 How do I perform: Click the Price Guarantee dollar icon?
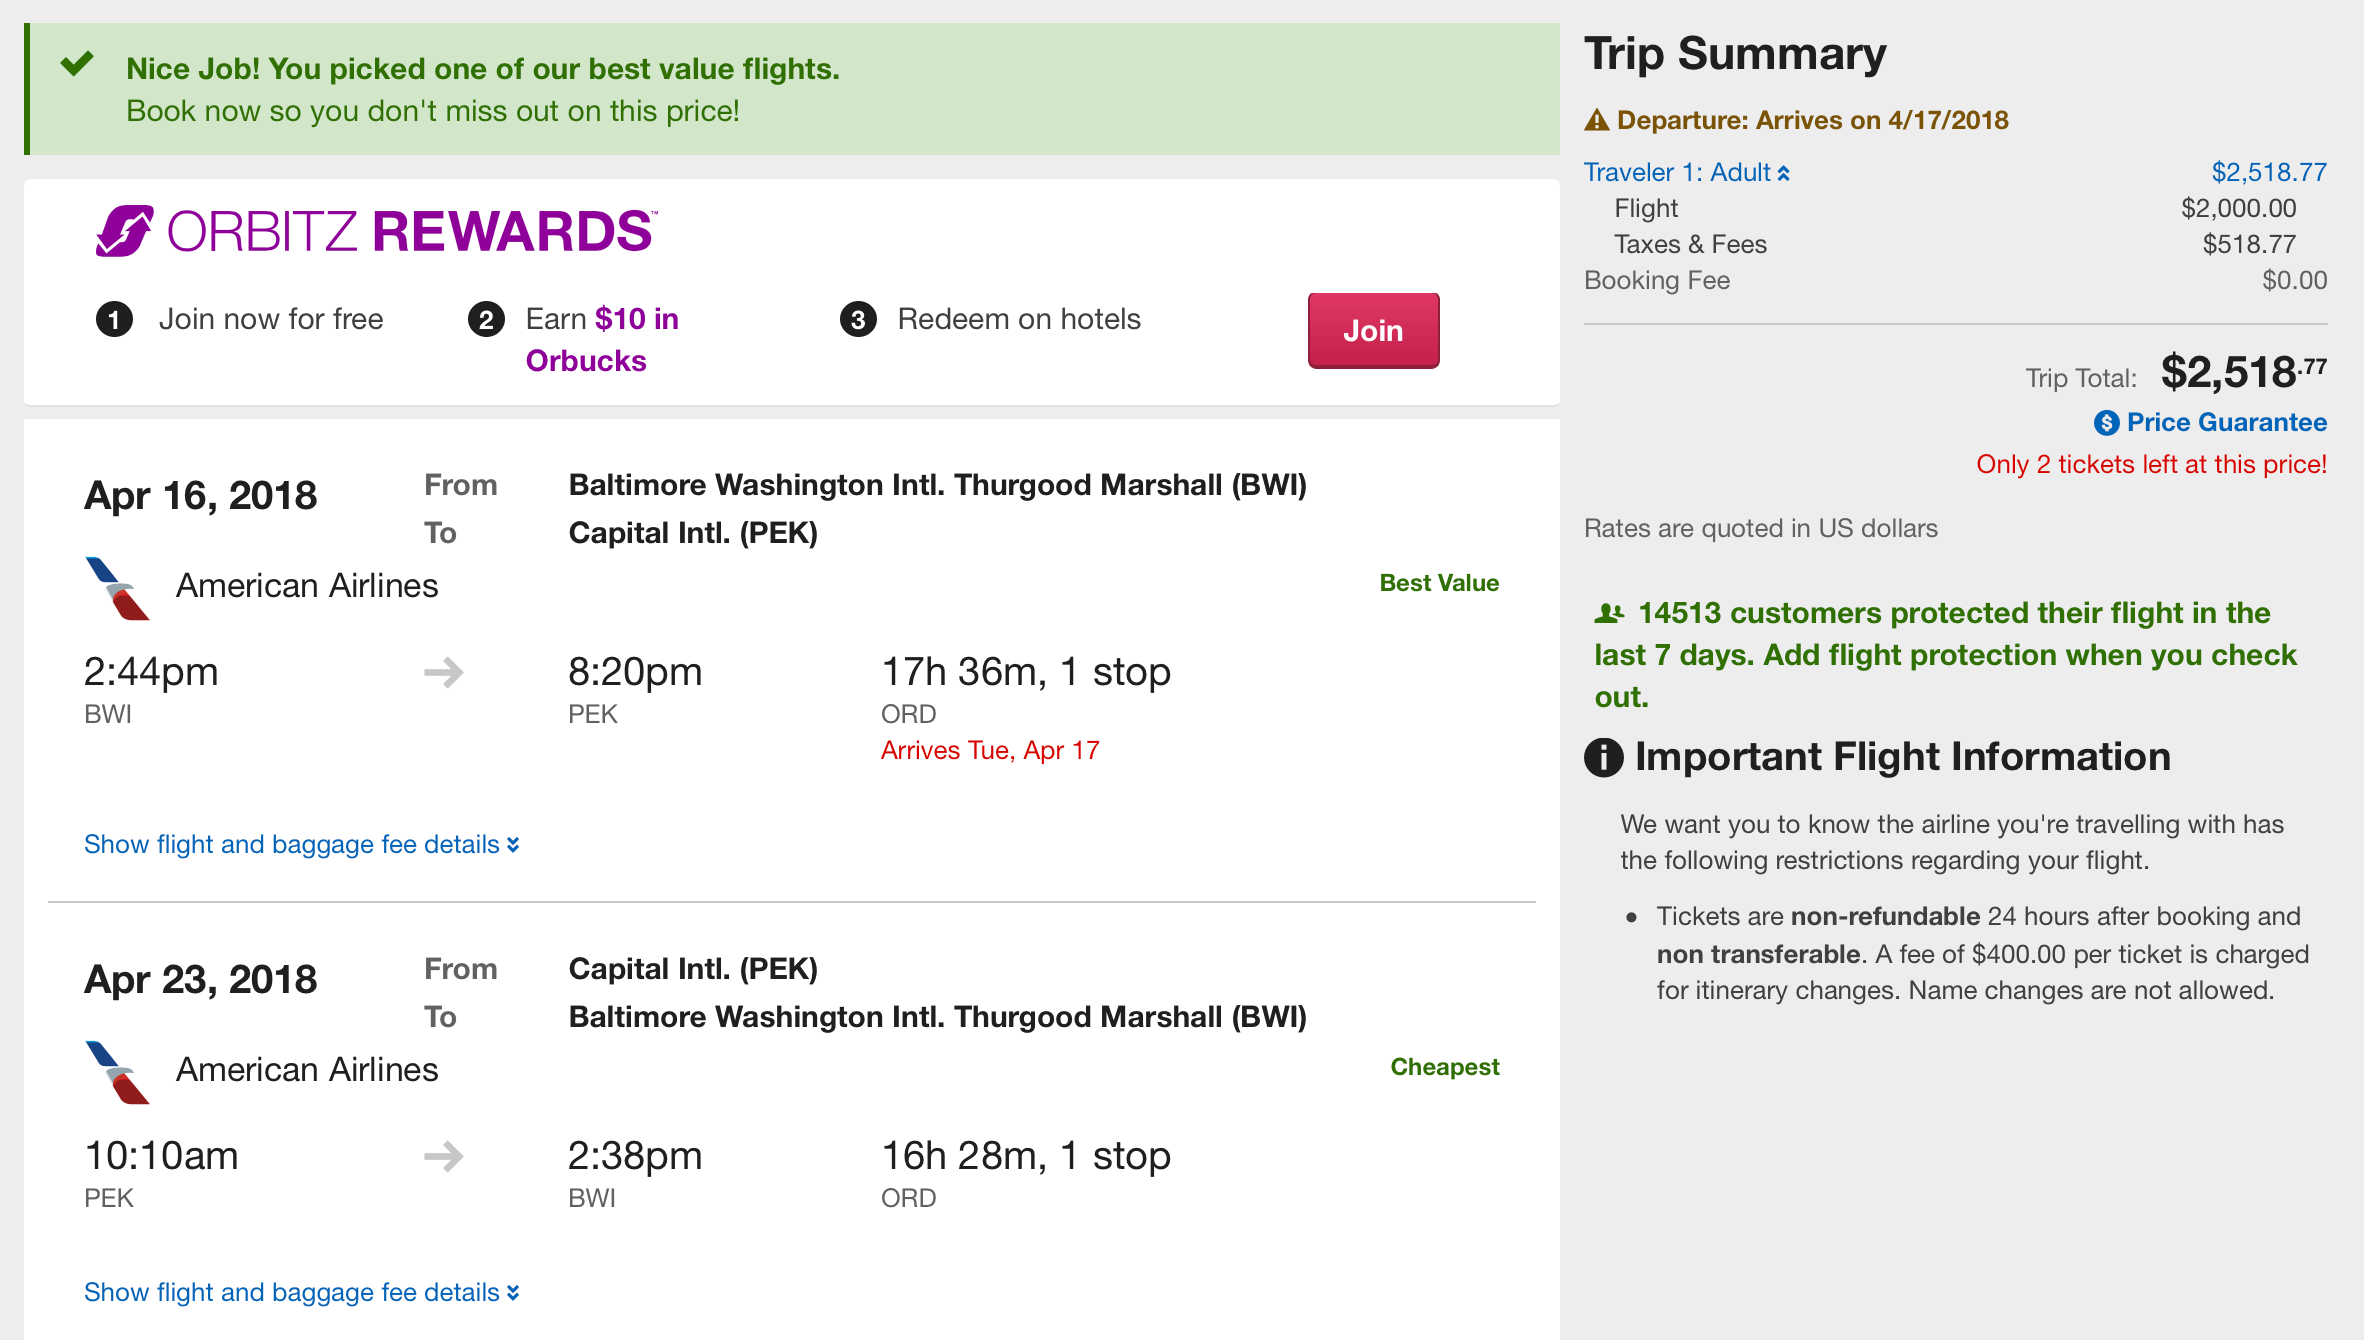click(x=2106, y=423)
